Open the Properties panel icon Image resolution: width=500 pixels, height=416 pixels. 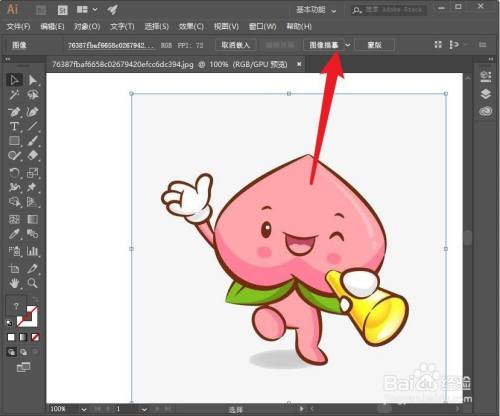pos(486,77)
